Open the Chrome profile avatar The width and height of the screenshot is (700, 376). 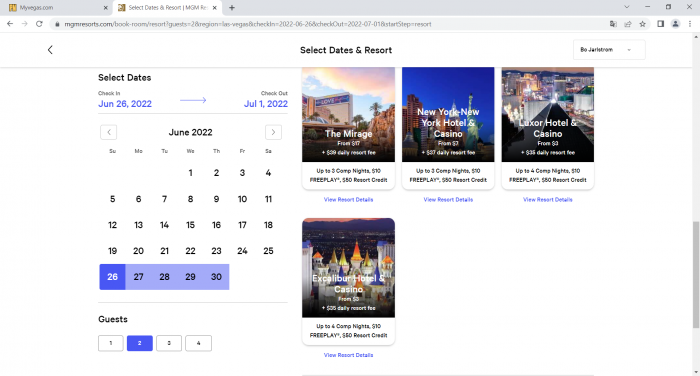[675, 24]
